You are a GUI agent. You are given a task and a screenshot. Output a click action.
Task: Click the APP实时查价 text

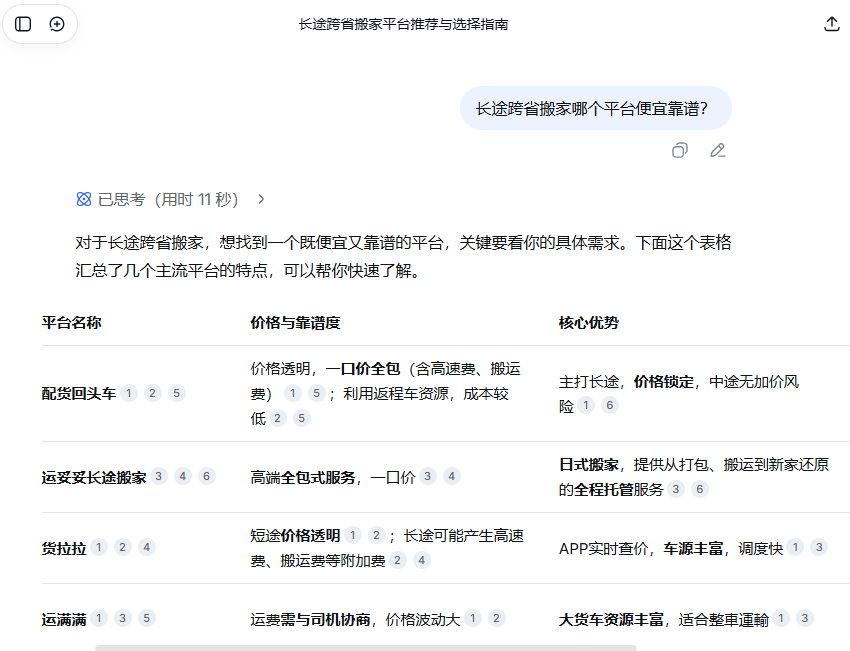point(603,549)
